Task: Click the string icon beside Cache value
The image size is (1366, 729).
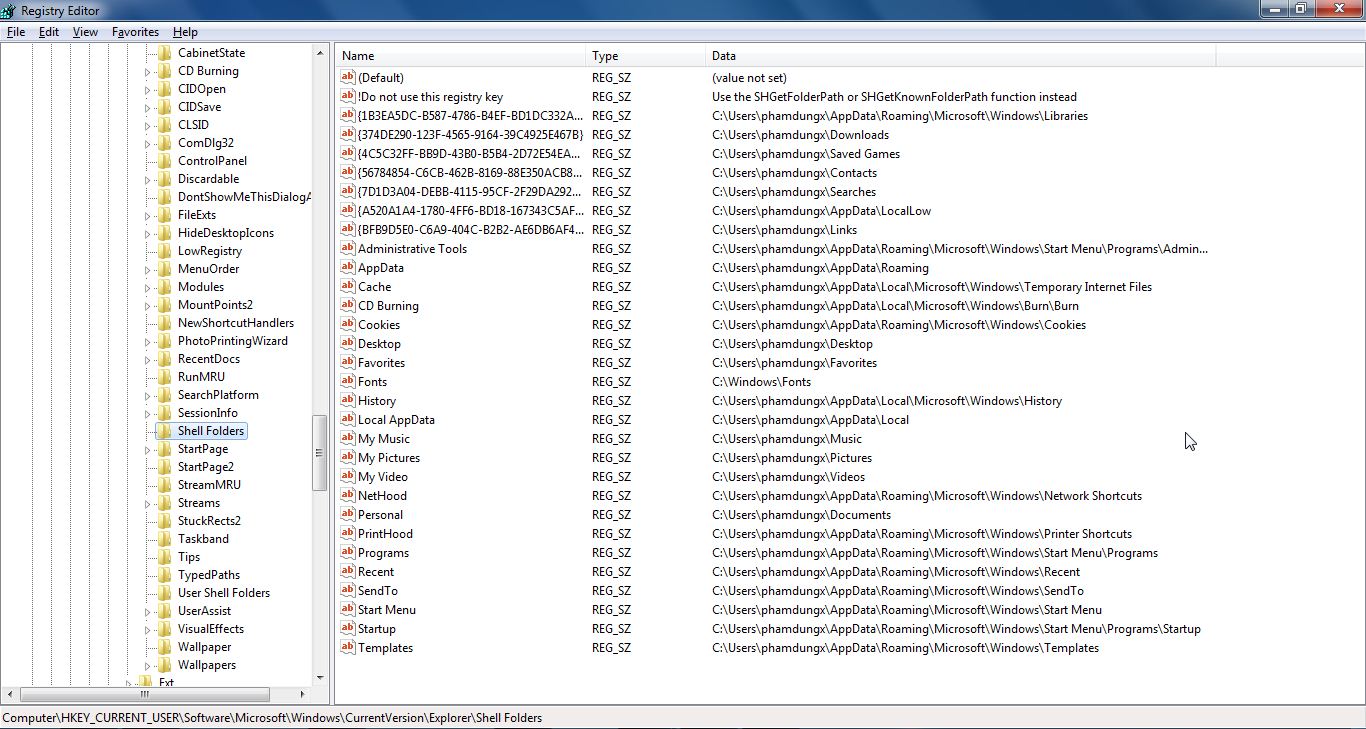Action: point(348,287)
